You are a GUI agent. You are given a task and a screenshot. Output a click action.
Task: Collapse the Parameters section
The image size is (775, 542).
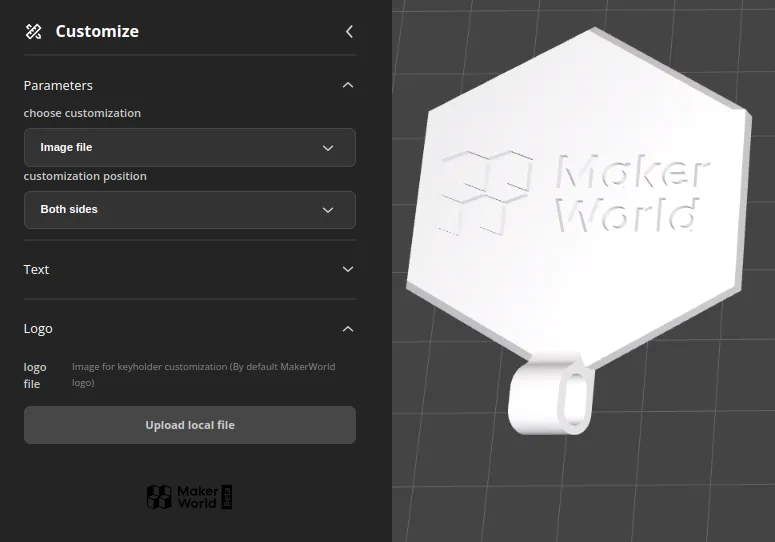[348, 85]
